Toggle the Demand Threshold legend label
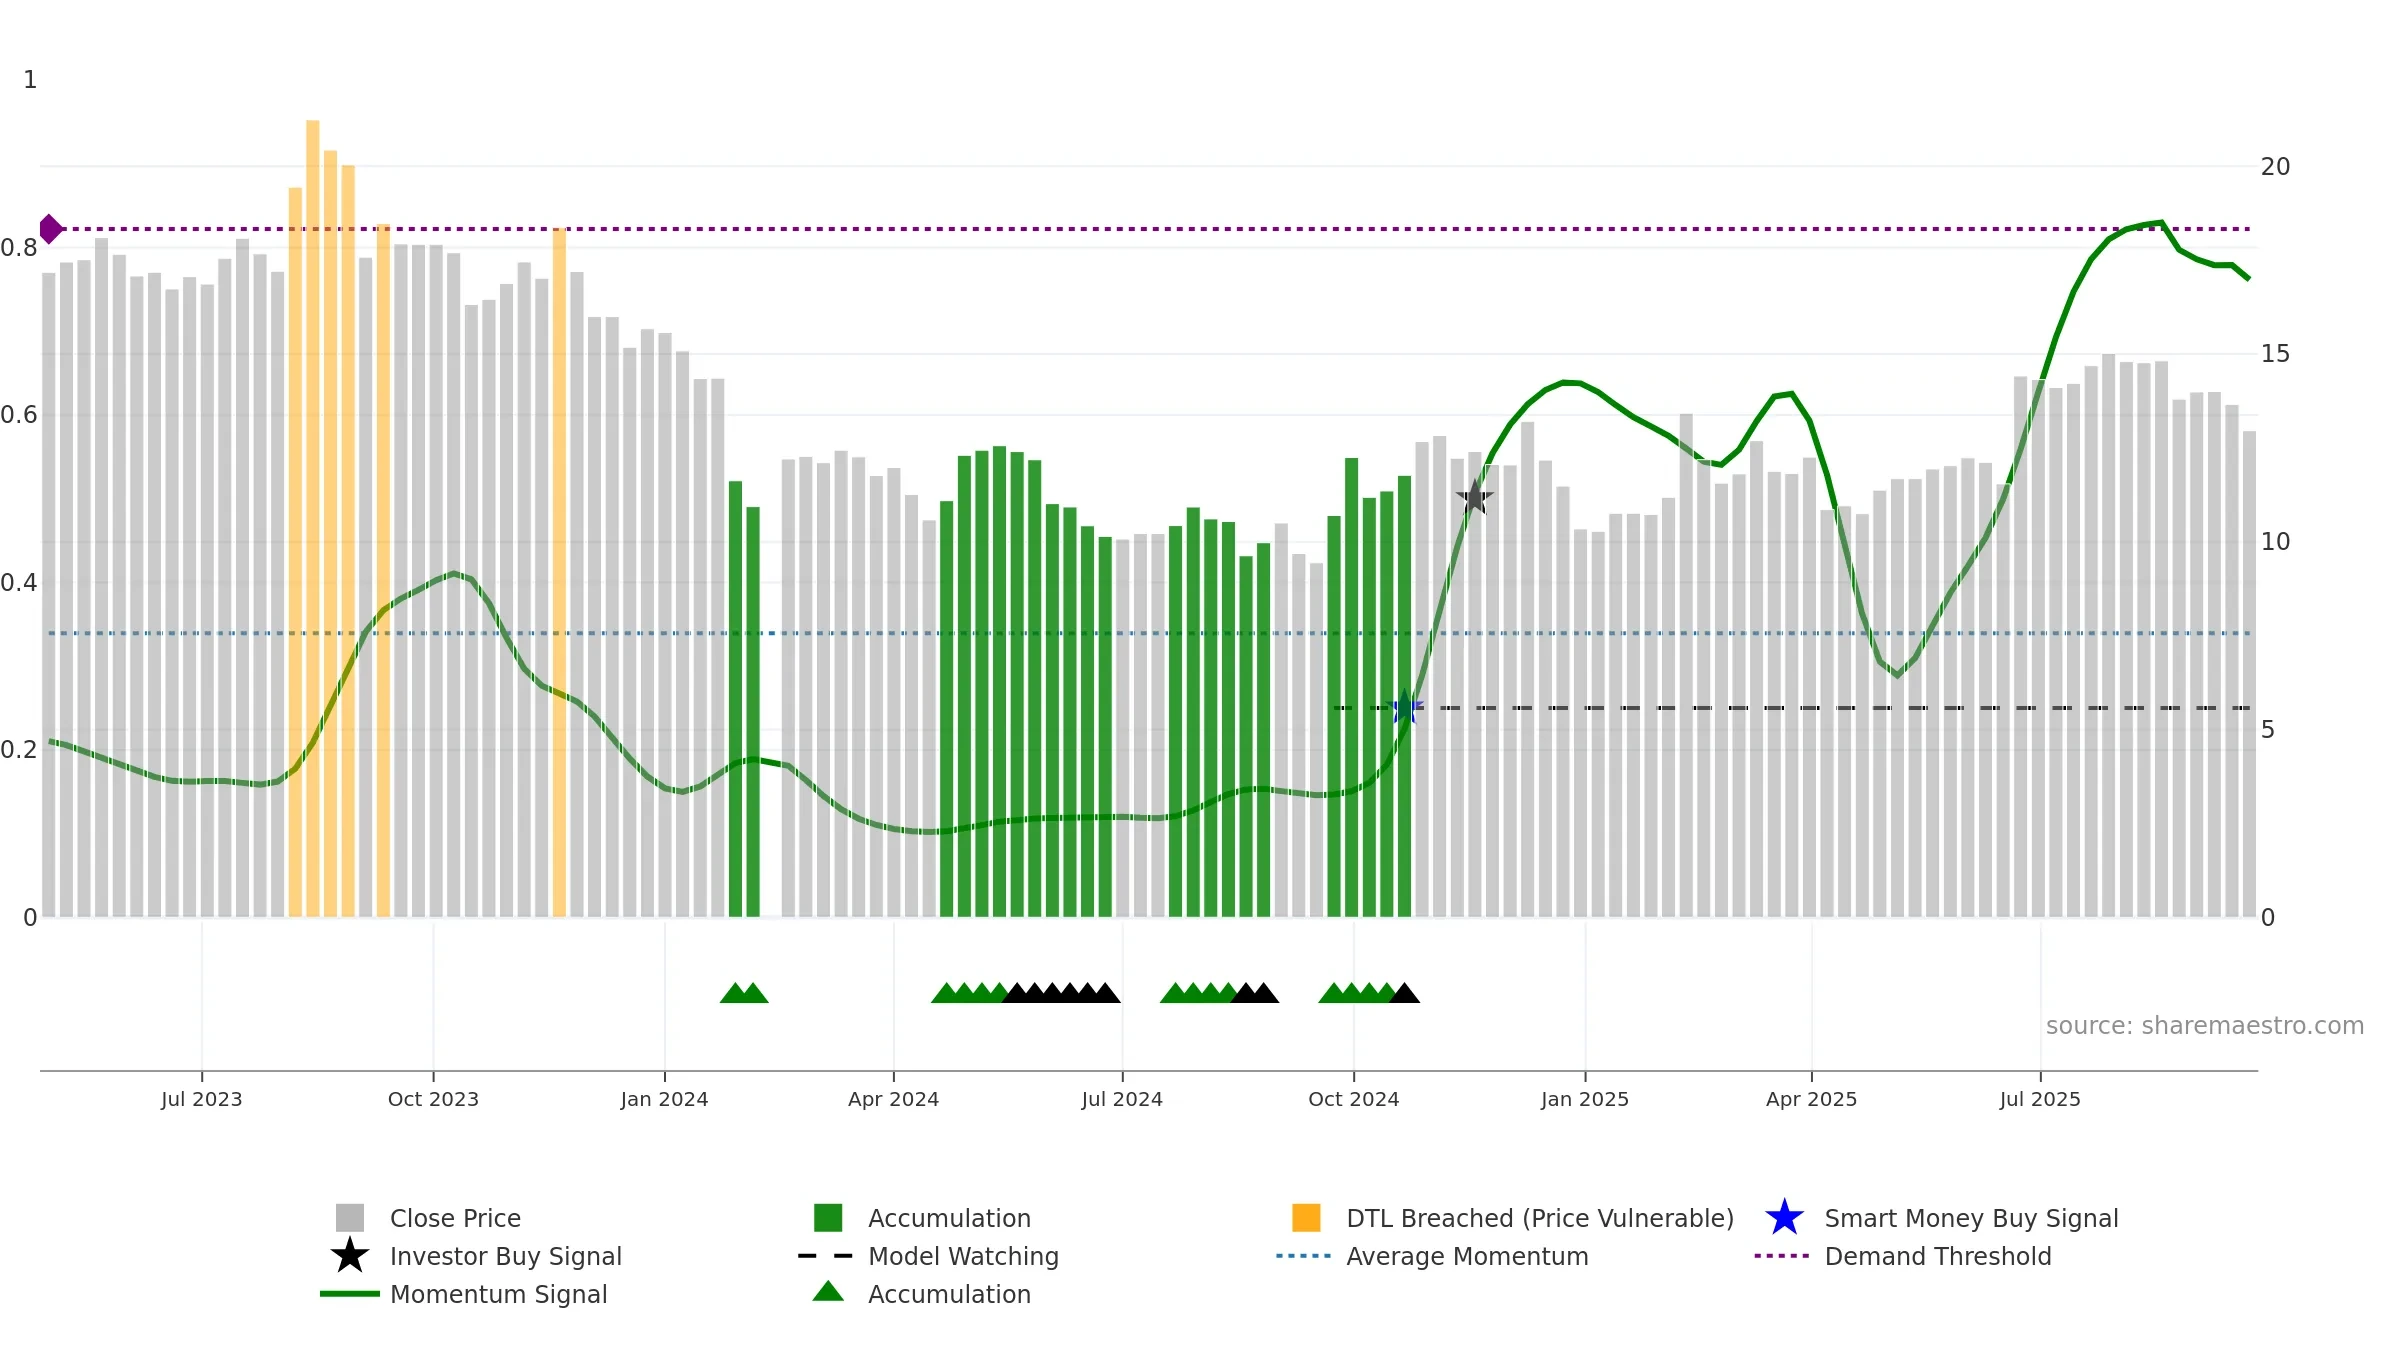The height and width of the screenshot is (1350, 2400). coord(1938,1256)
